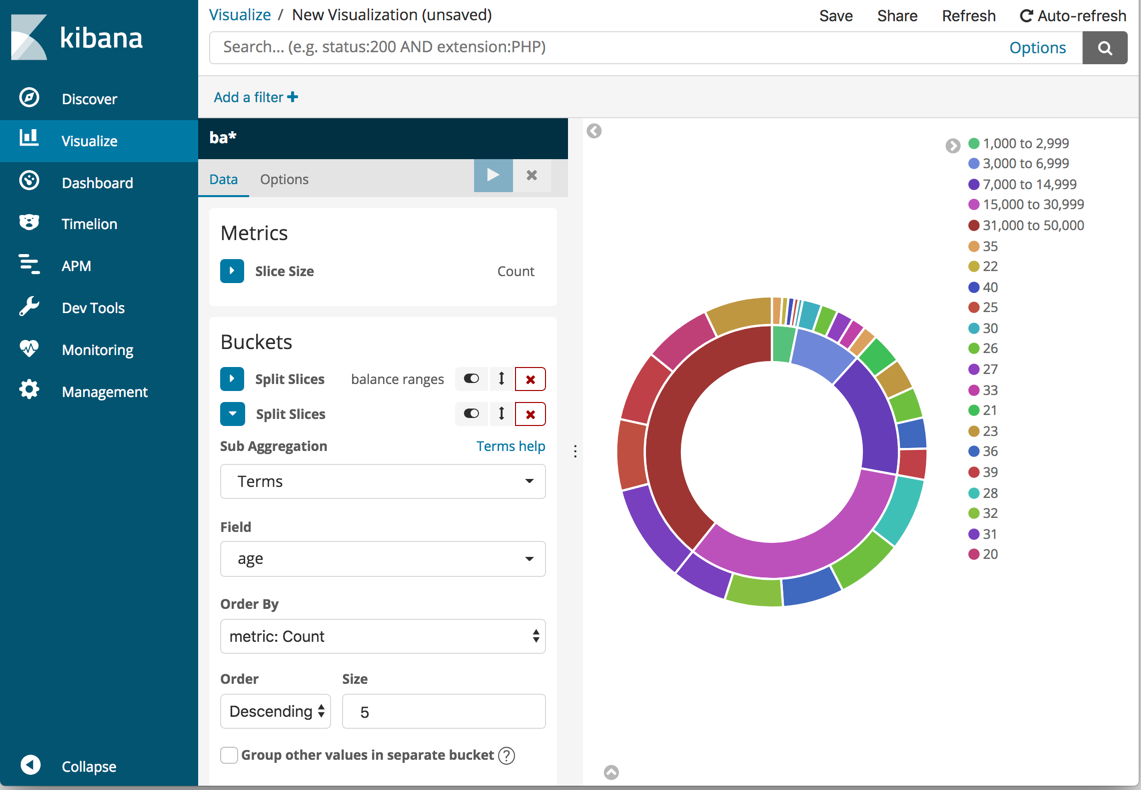This screenshot has width=1141, height=790.
Task: Open the Field dropdown showing age
Action: 382,559
